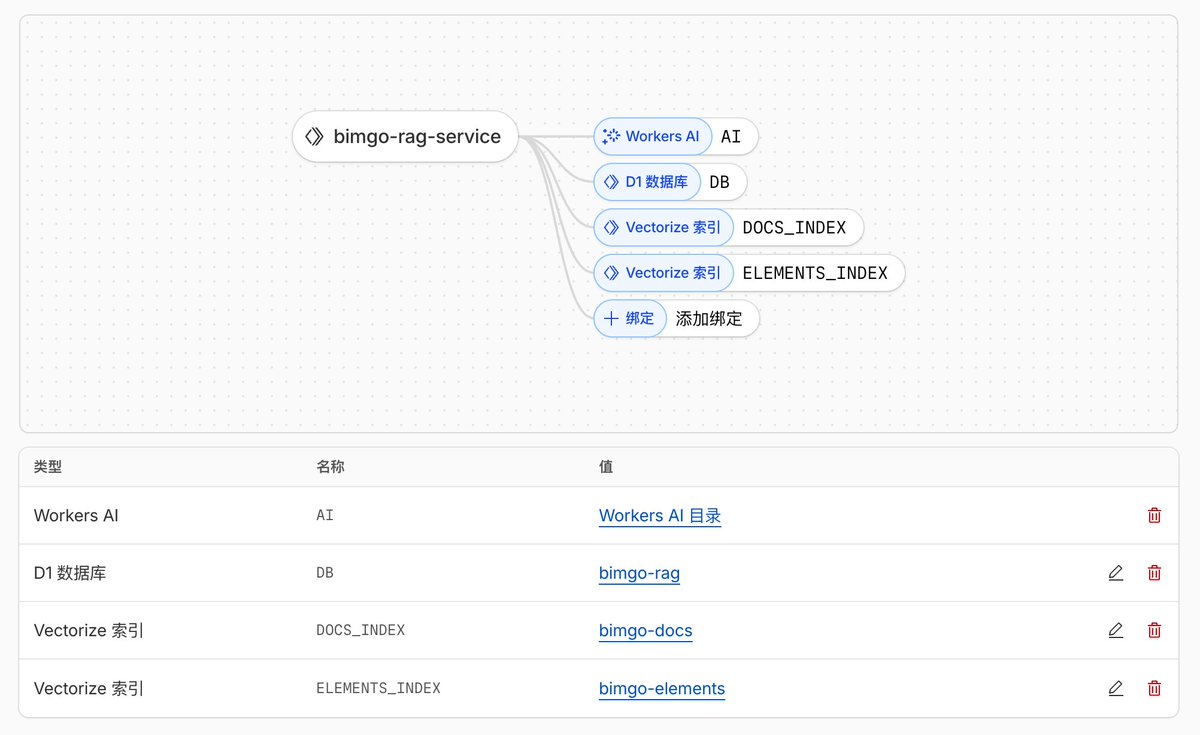Delete the DB D1 database binding
The width and height of the screenshot is (1200, 735).
pyautogui.click(x=1154, y=573)
